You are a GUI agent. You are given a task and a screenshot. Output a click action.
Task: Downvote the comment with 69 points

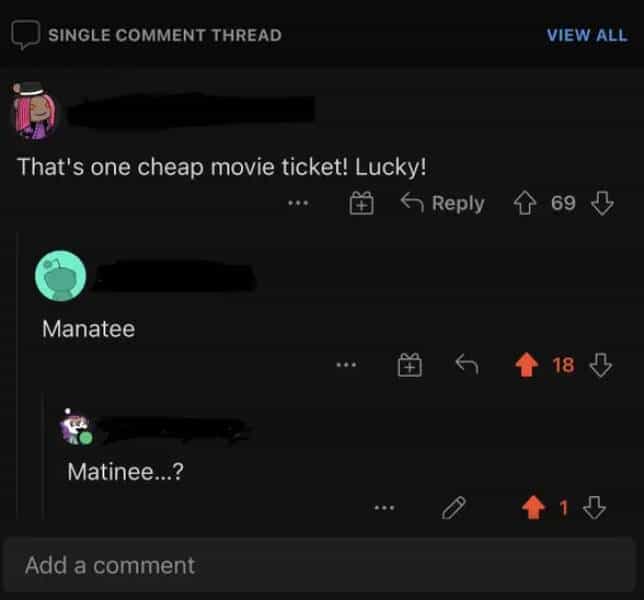coord(602,203)
